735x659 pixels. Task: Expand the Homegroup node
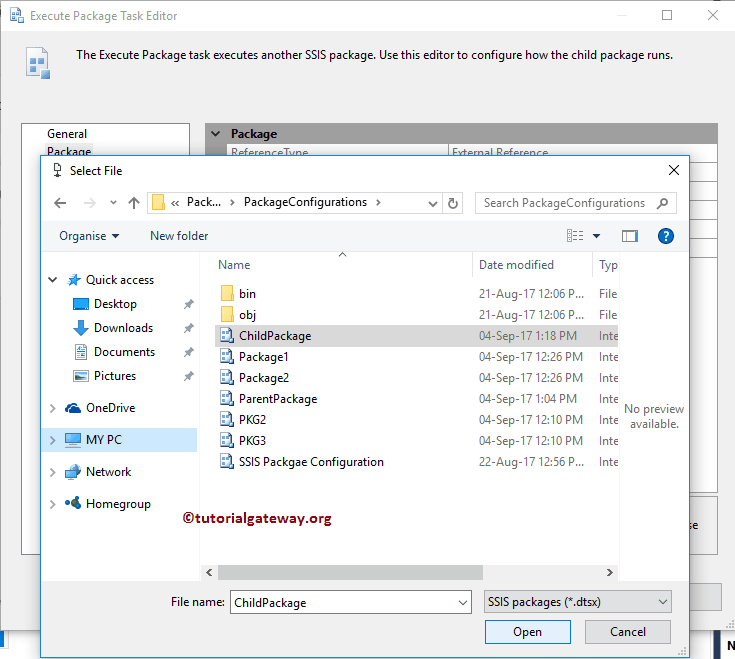[52, 504]
